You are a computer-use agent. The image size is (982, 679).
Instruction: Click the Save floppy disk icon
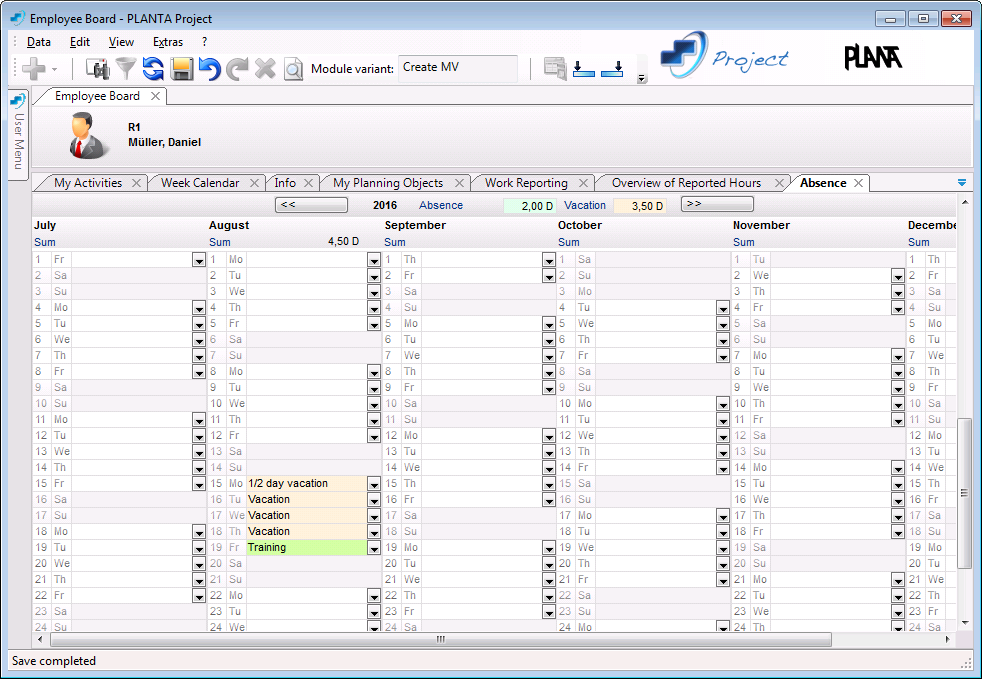pos(182,68)
